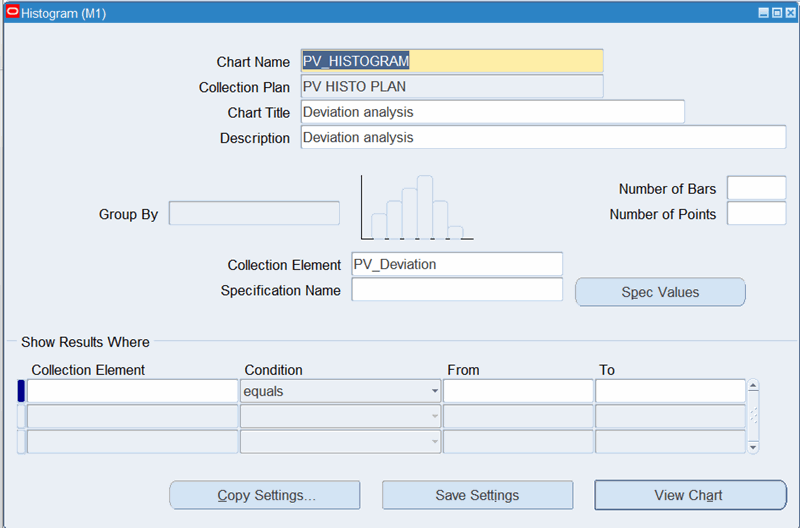
Task: Click the scroll up arrow of the criteria list
Action: pos(753,385)
